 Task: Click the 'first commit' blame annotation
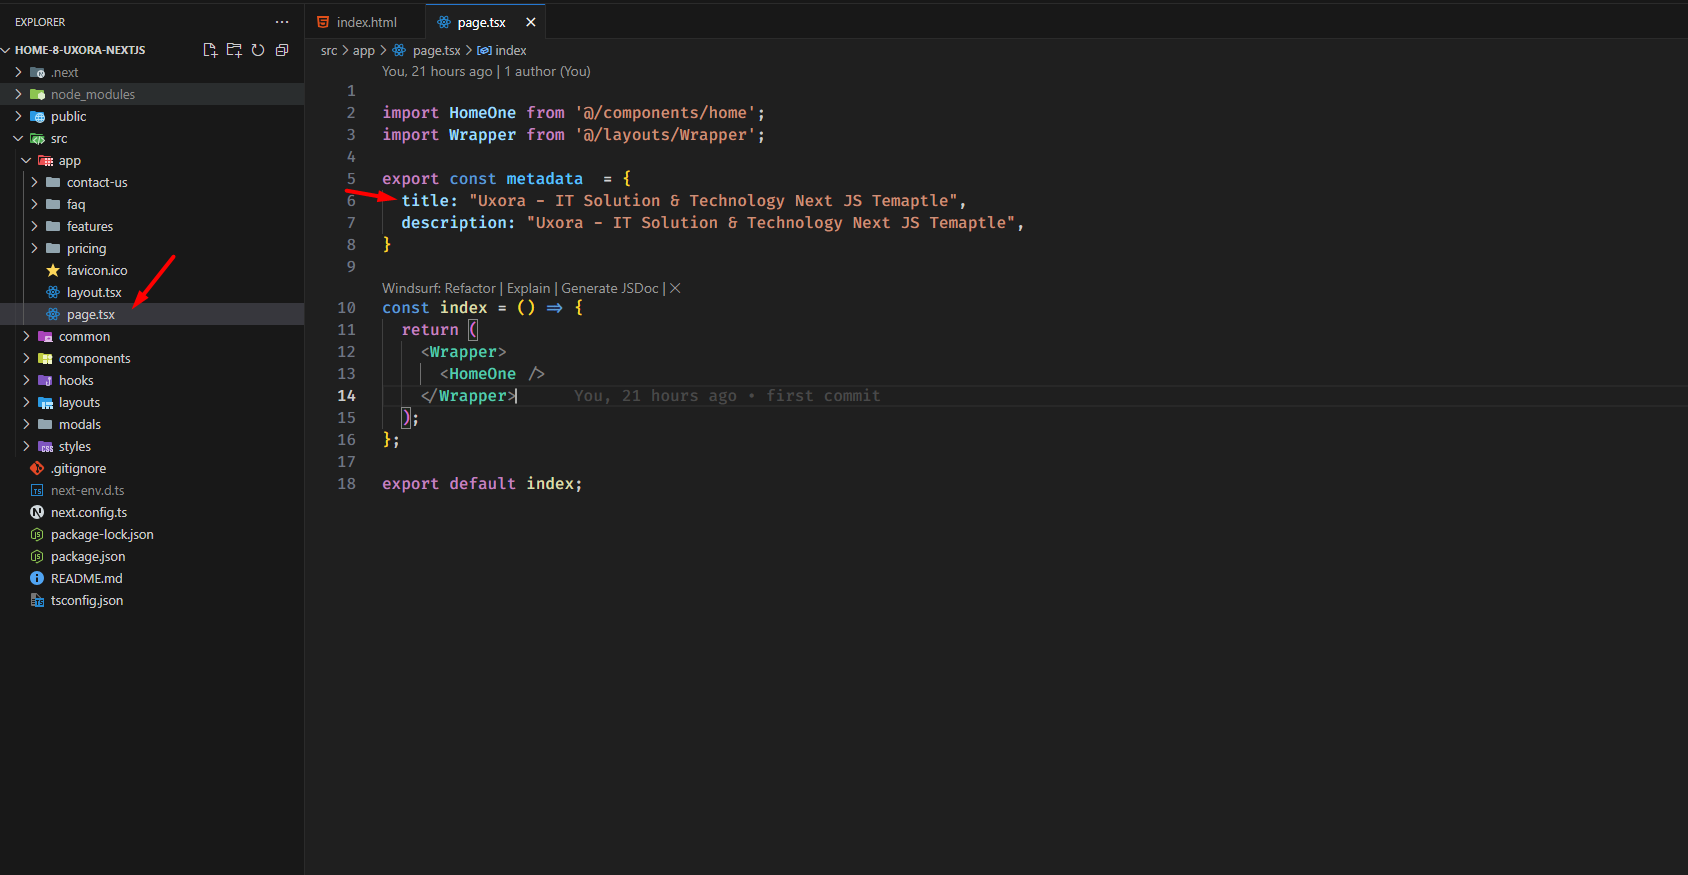click(823, 396)
